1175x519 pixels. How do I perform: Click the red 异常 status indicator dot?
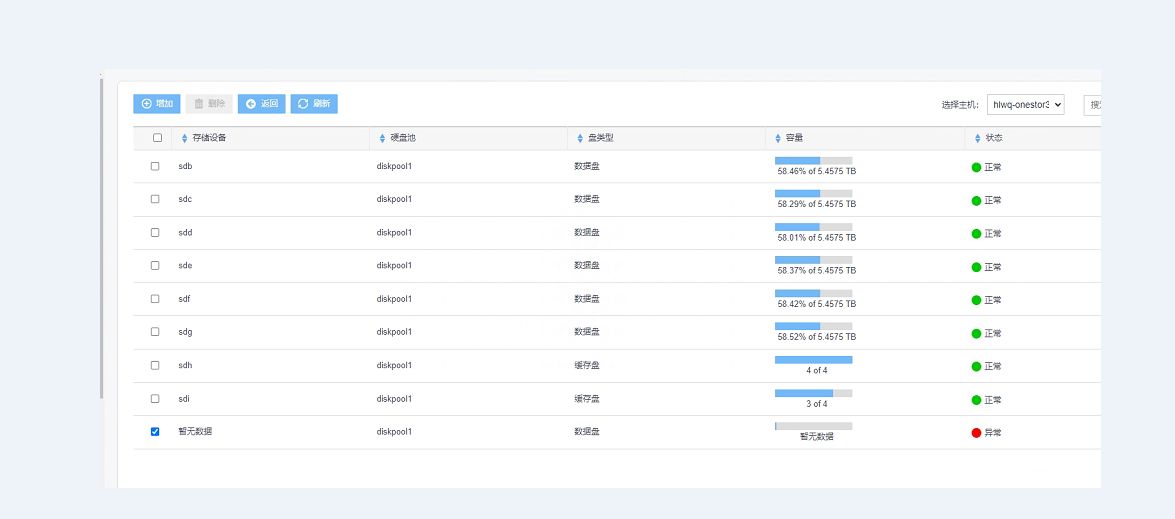tap(976, 433)
